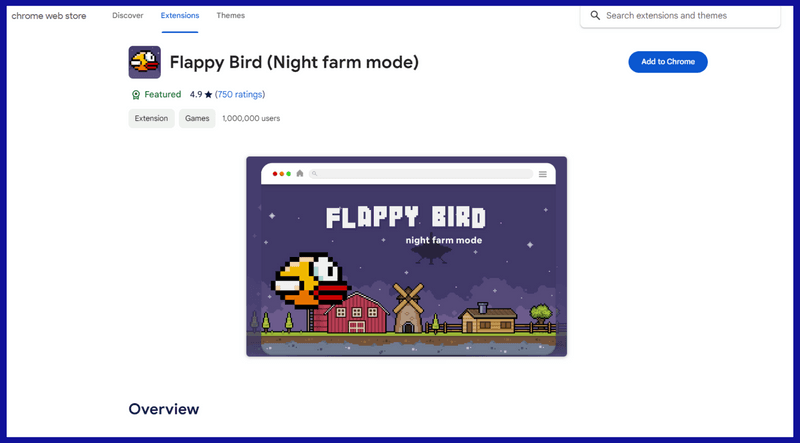Click the windmill in the preview artwork
The image size is (800, 443).
click(x=407, y=307)
